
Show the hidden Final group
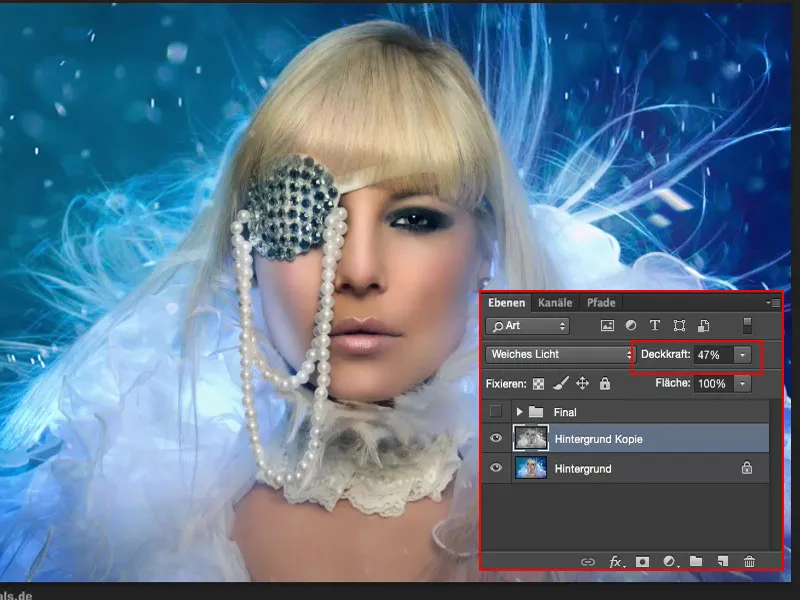tap(495, 411)
